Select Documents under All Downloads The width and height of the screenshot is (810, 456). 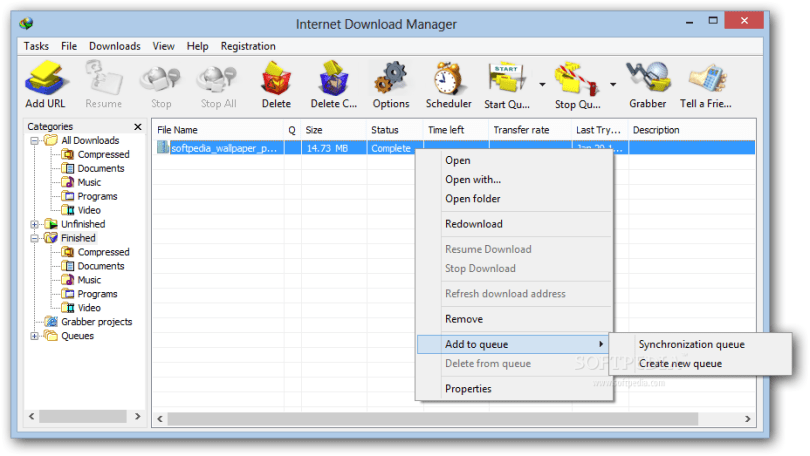point(101,168)
